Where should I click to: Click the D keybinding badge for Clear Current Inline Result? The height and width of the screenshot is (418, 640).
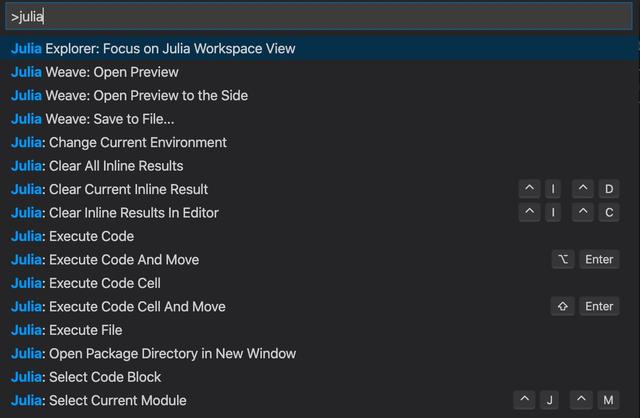(x=609, y=190)
